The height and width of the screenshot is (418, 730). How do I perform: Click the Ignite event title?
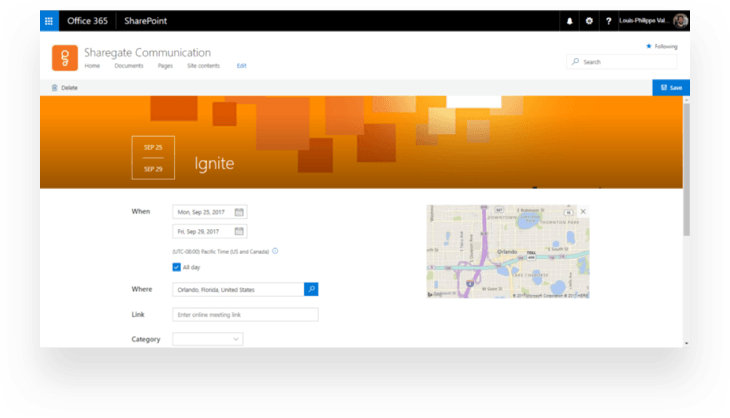[214, 163]
